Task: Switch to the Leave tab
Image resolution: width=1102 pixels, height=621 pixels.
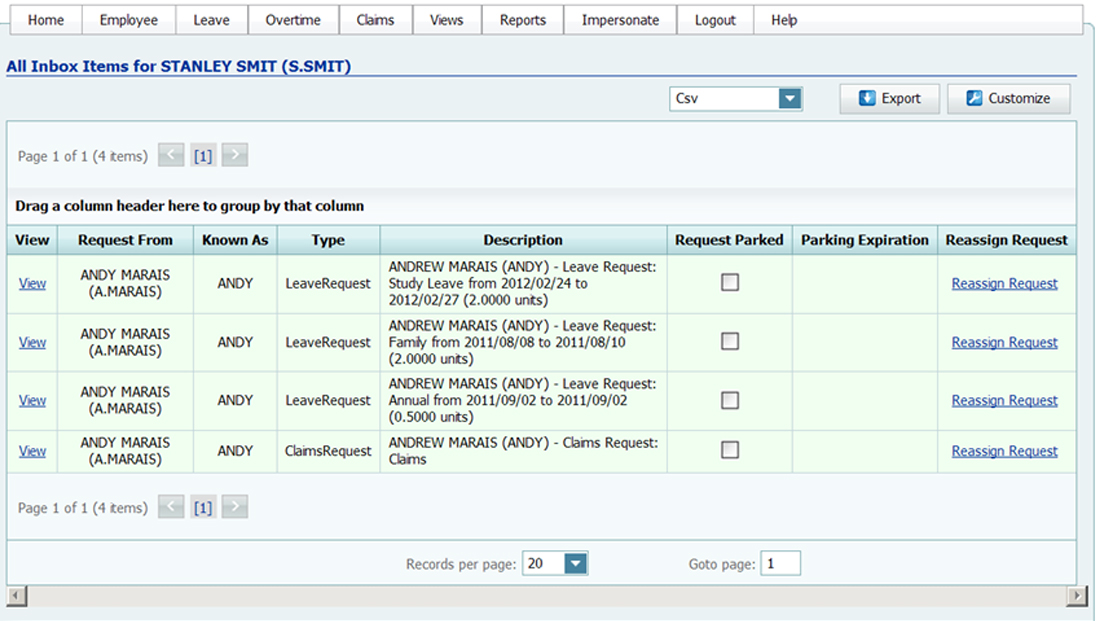Action: (211, 19)
